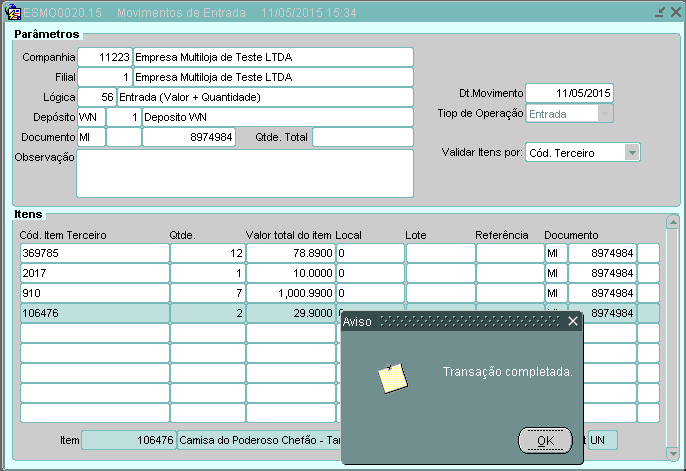Click the Documento number field 8974984
This screenshot has width=686, height=471.
tap(189, 137)
